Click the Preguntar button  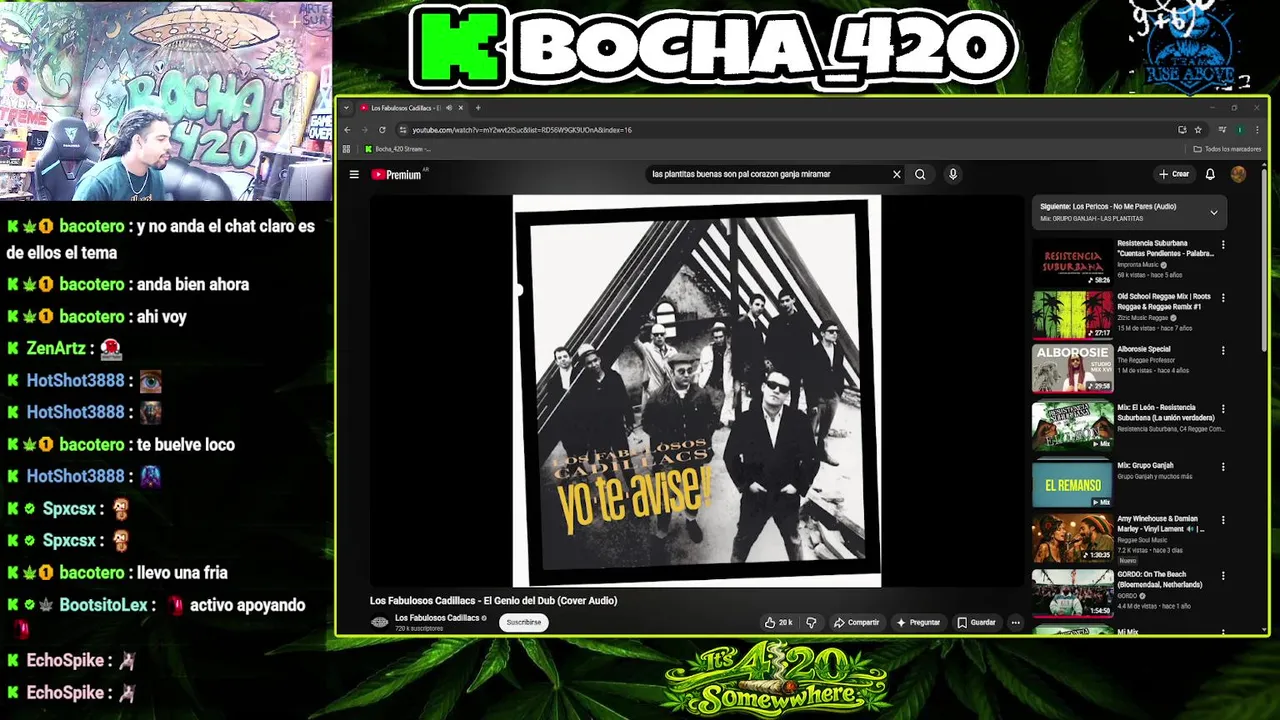pos(918,622)
